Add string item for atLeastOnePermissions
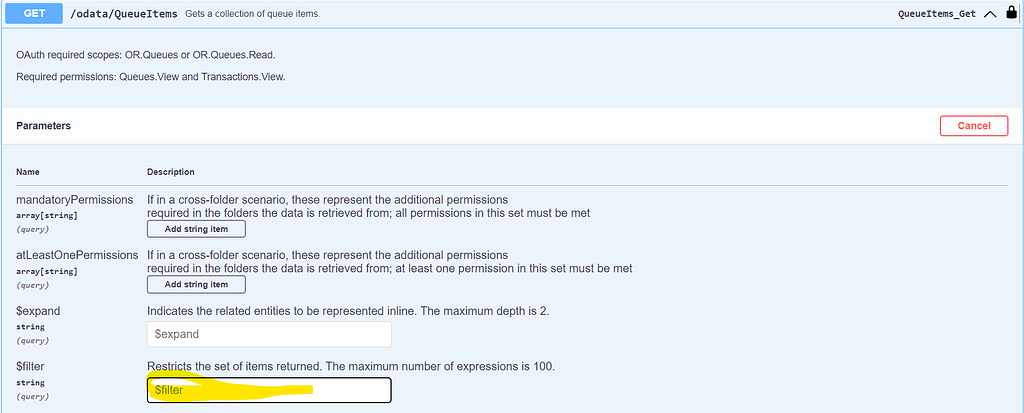Screen dimensions: 1024x413 [196, 284]
